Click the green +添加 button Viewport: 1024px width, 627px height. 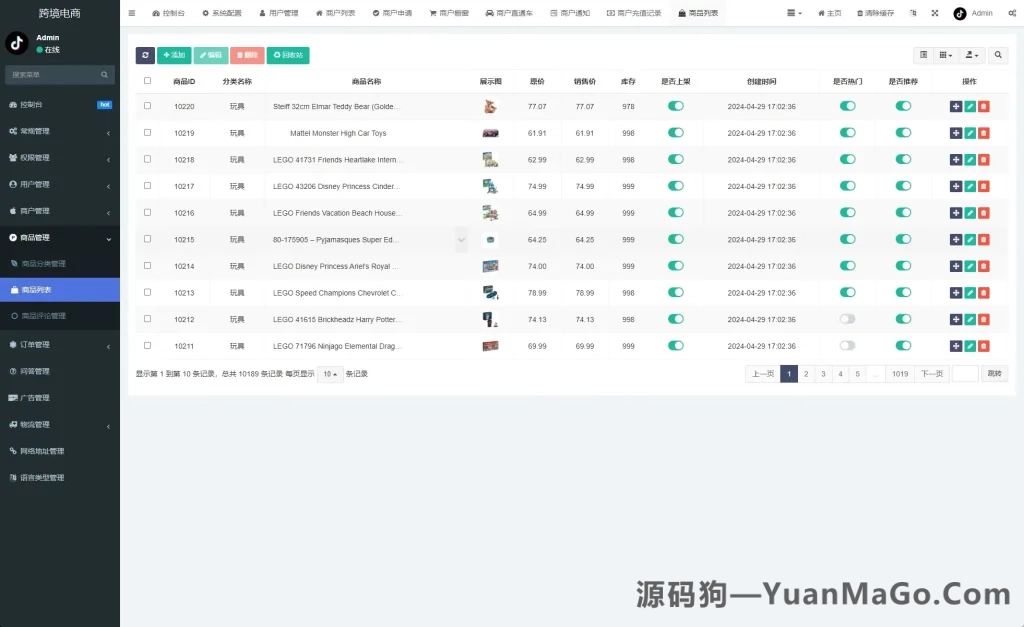pyautogui.click(x=173, y=55)
